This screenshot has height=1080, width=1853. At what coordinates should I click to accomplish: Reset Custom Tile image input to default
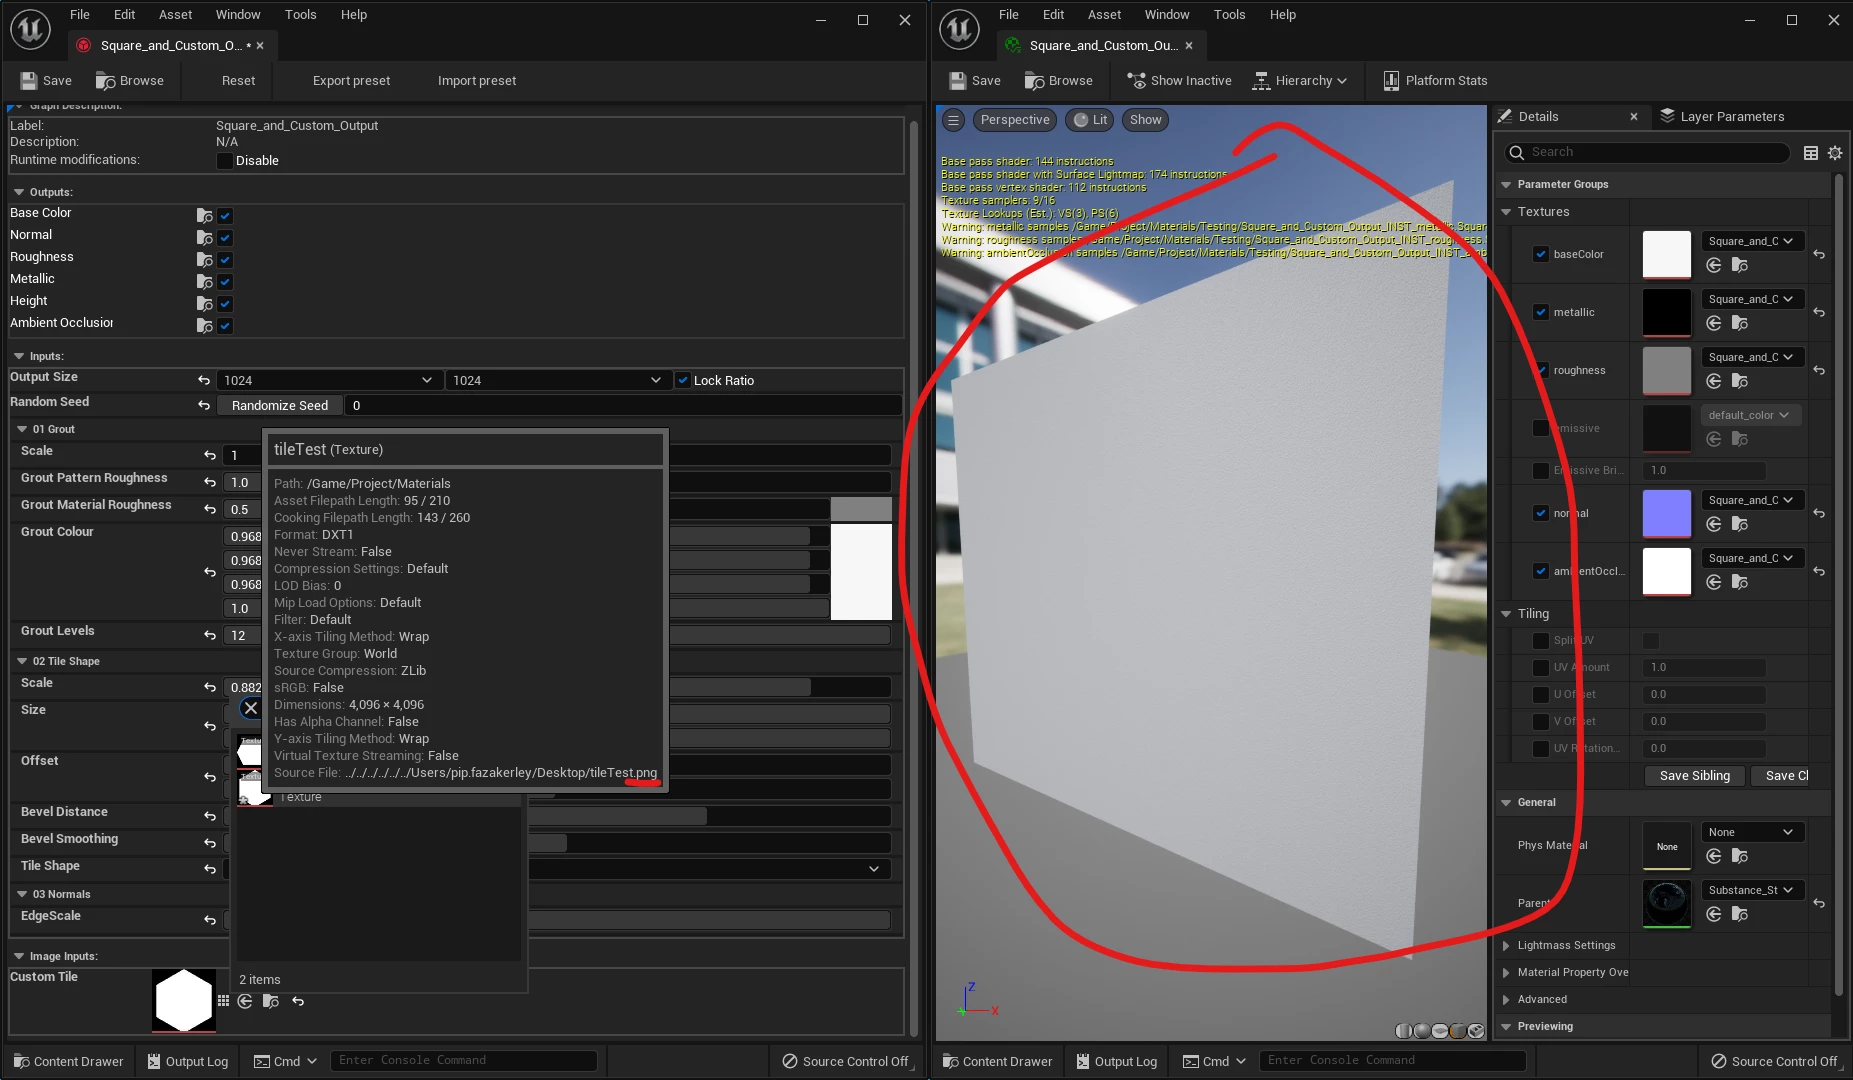click(298, 1001)
